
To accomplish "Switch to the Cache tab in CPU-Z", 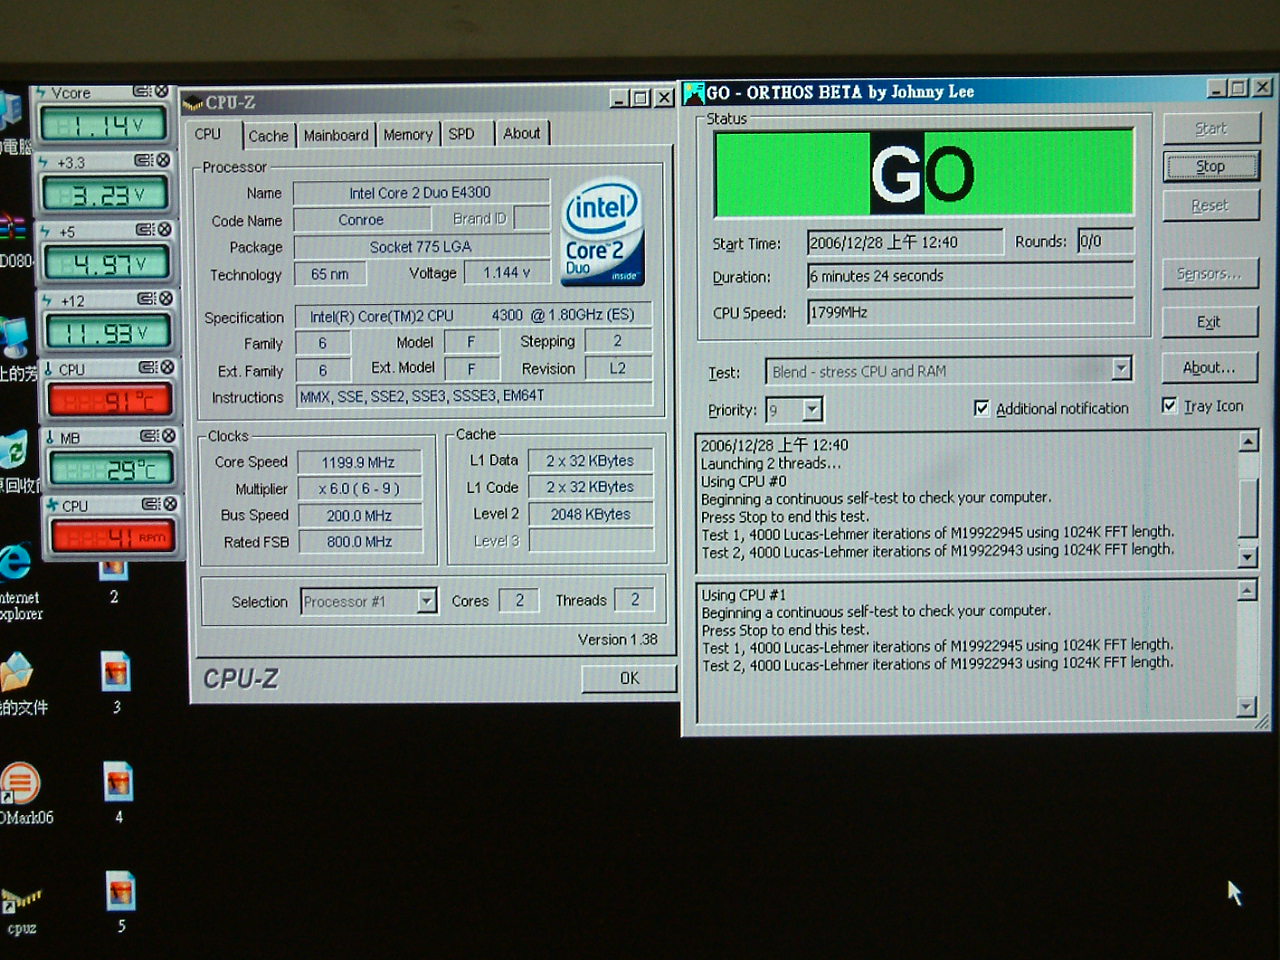I will pyautogui.click(x=268, y=135).
